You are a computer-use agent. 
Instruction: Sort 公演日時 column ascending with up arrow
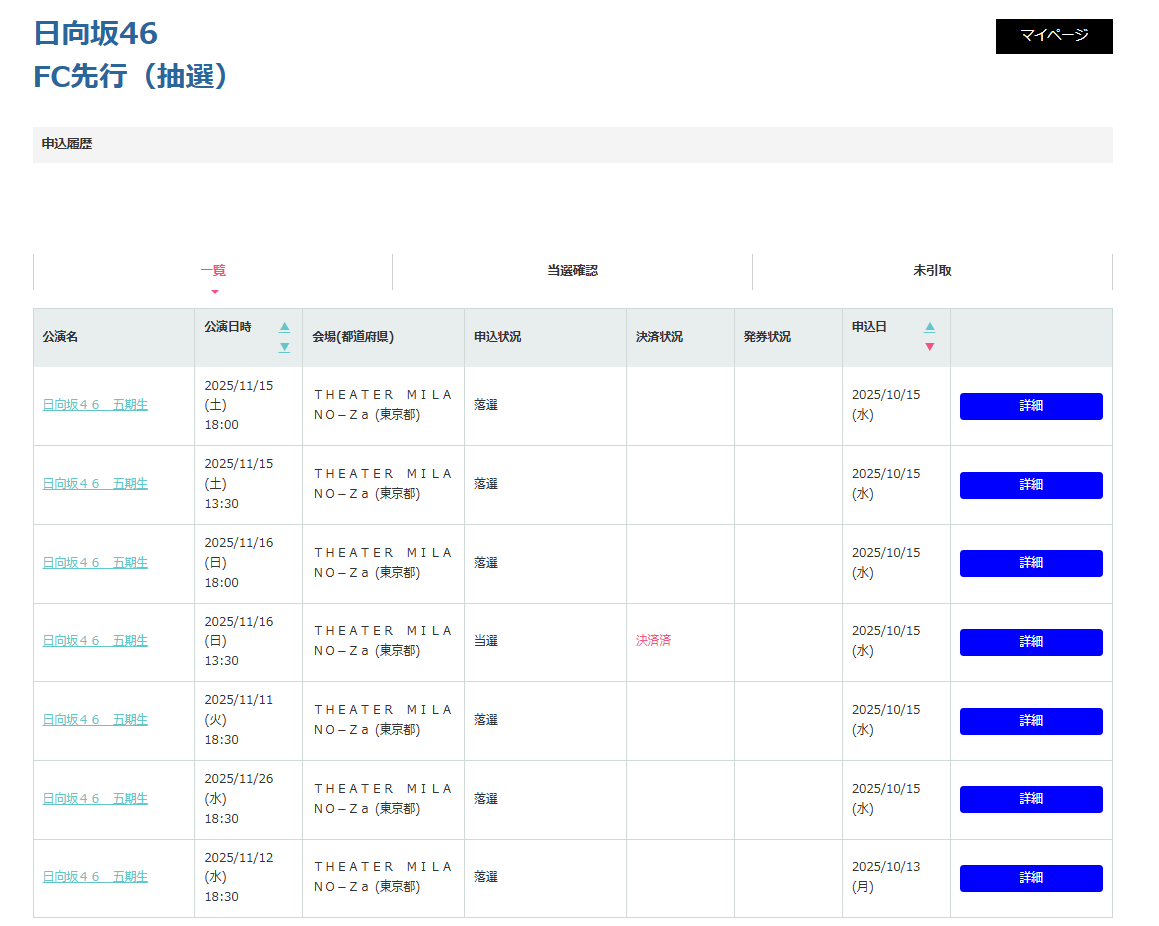(x=284, y=327)
